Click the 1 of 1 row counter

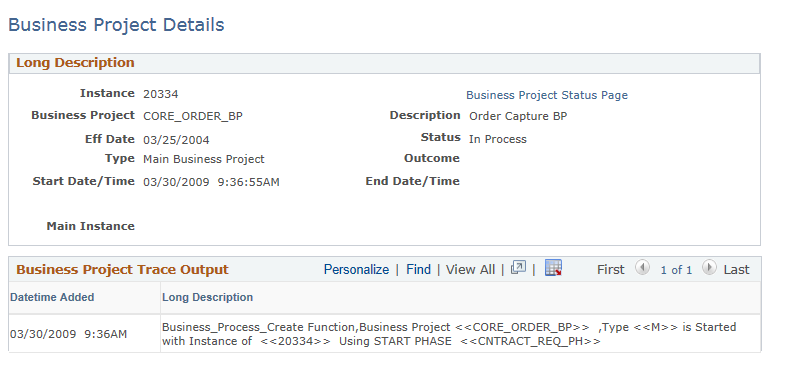click(676, 270)
